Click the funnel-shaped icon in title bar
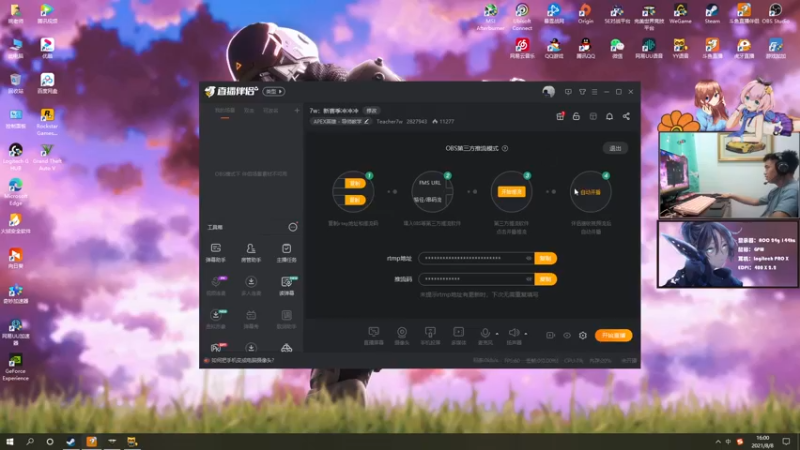800x450 pixels. (582, 92)
